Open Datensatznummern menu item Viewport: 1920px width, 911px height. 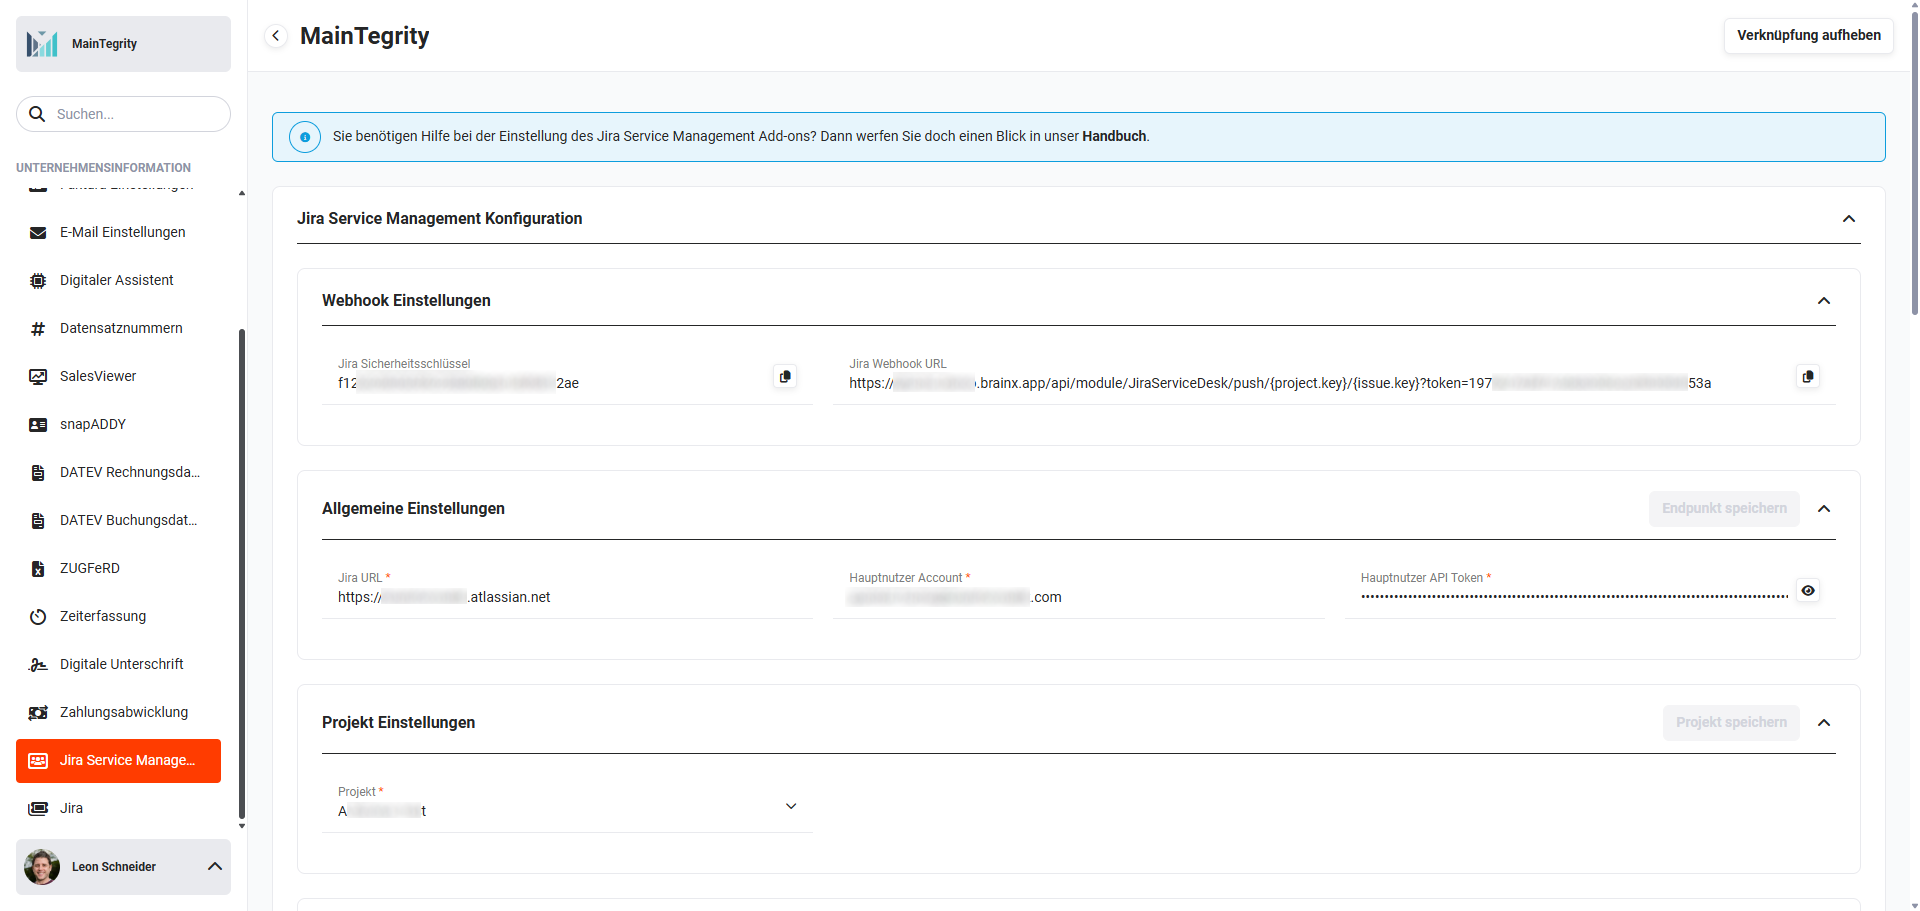tap(118, 328)
